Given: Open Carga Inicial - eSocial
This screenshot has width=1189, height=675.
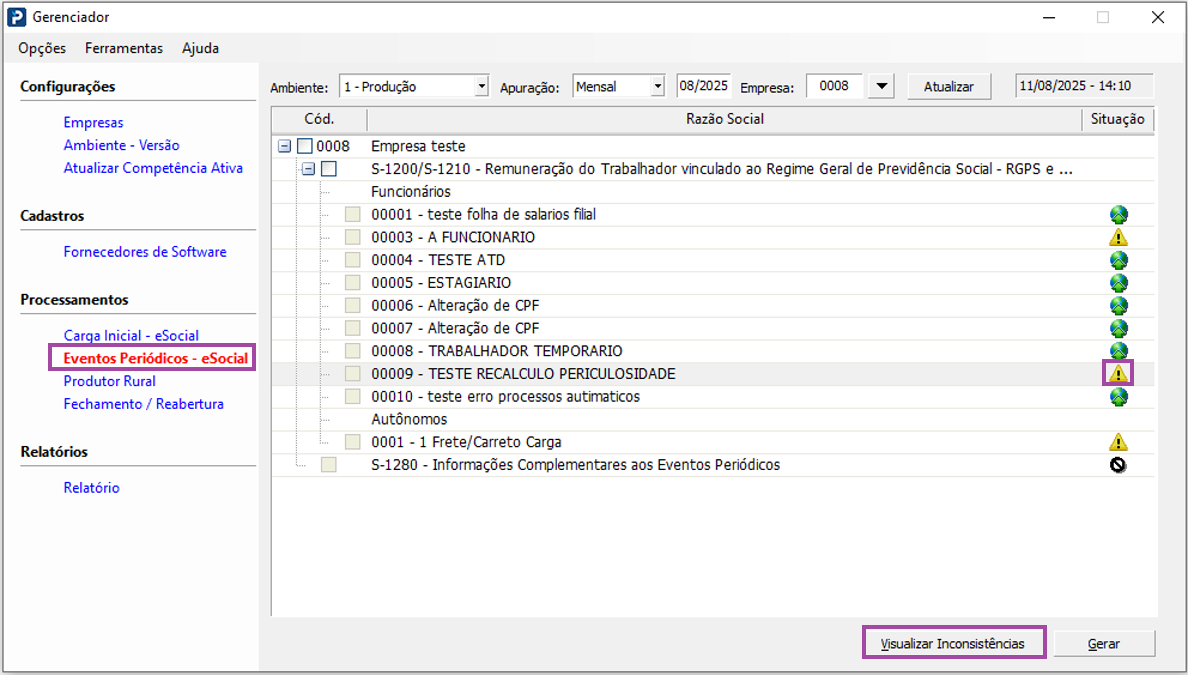Looking at the screenshot, I should 131,335.
